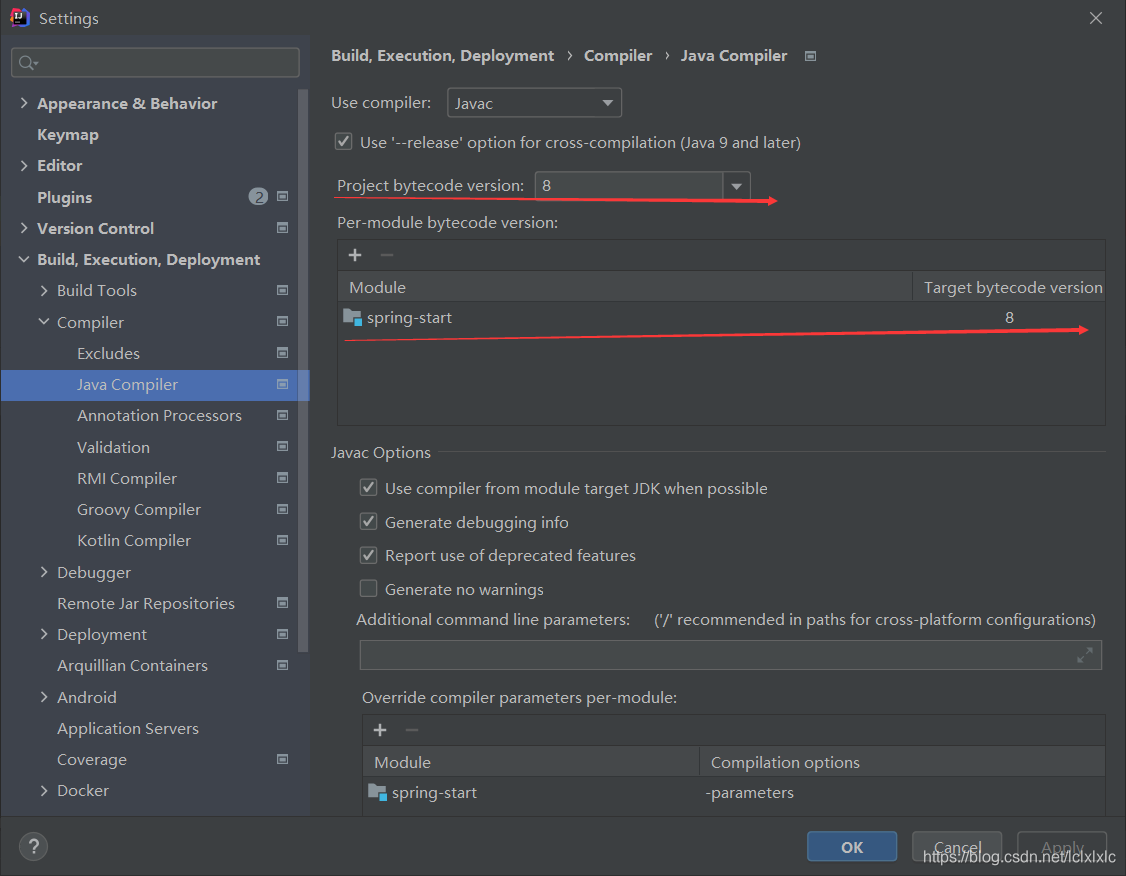The image size is (1126, 876).
Task: Click the Kotlin Compiler project-level icon
Action: [x=282, y=540]
